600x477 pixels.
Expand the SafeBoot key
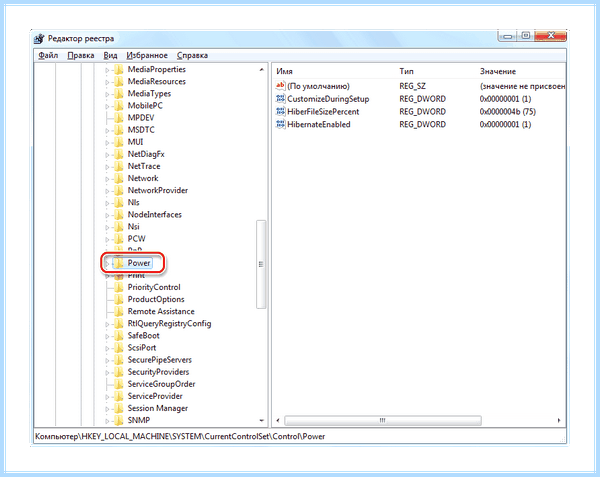tap(107, 336)
